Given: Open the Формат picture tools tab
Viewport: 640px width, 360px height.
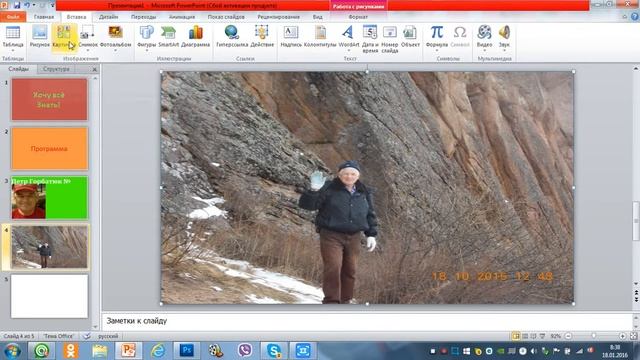Looking at the screenshot, I should (358, 17).
